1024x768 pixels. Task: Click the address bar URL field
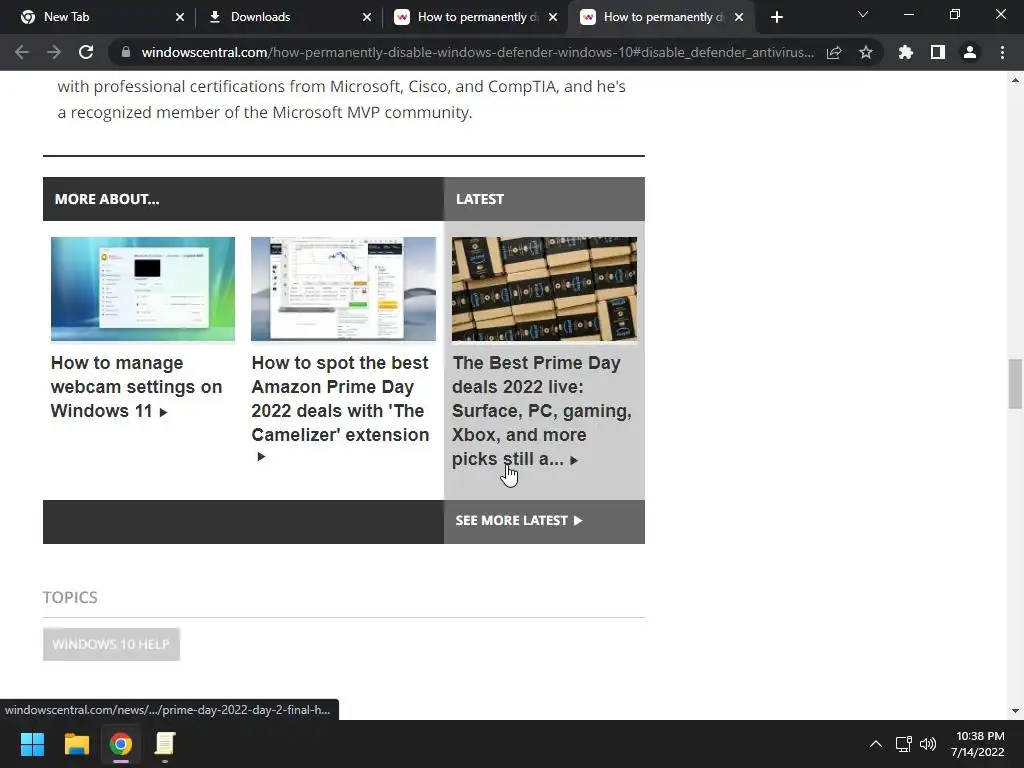pos(477,52)
